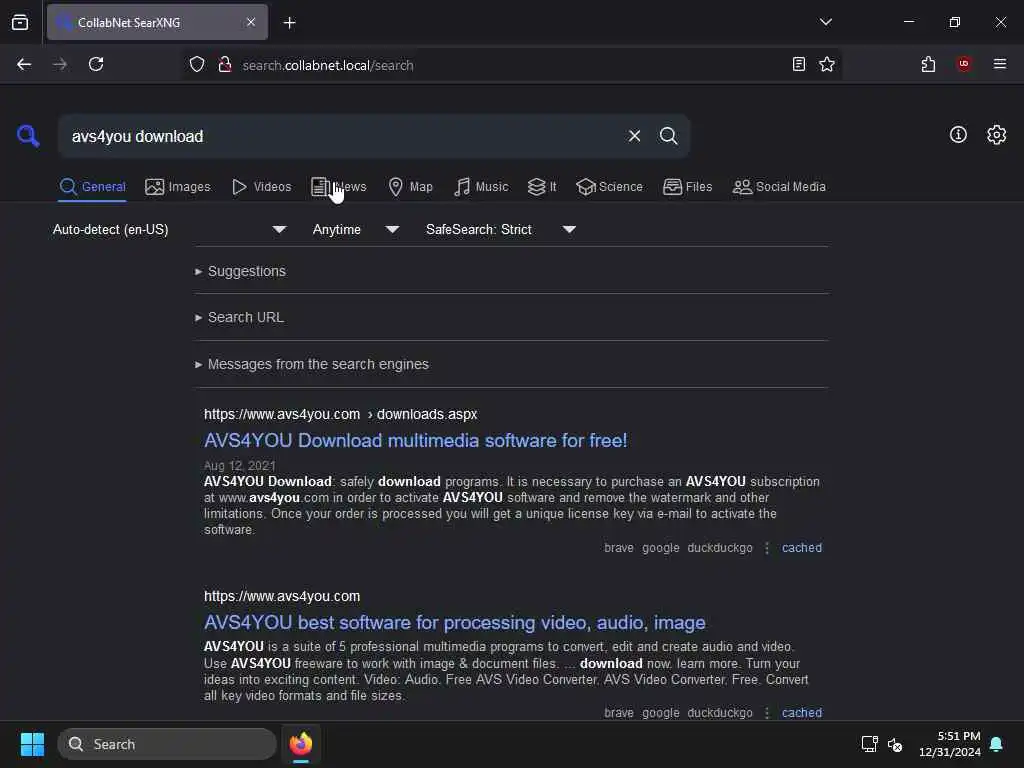
Task: Click brave engine label on first result
Action: point(618,548)
